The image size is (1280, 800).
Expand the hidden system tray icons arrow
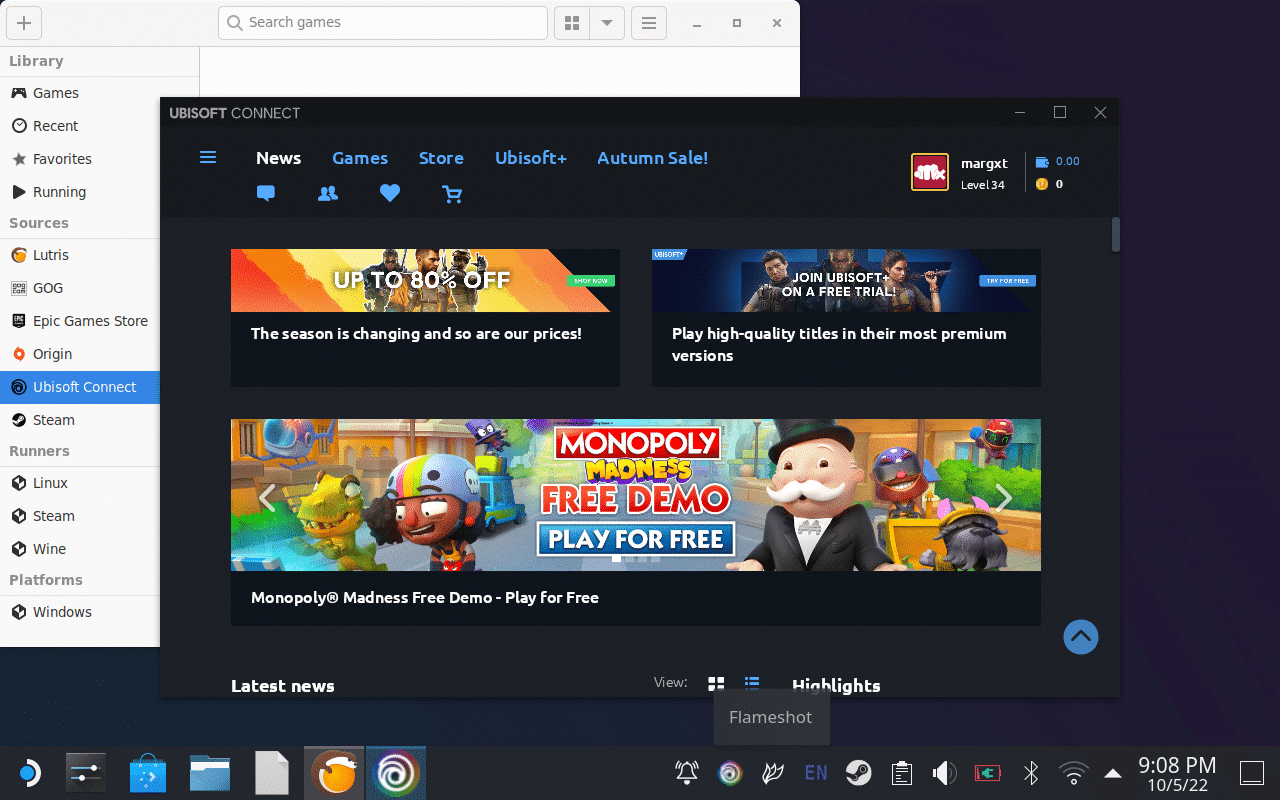1113,773
